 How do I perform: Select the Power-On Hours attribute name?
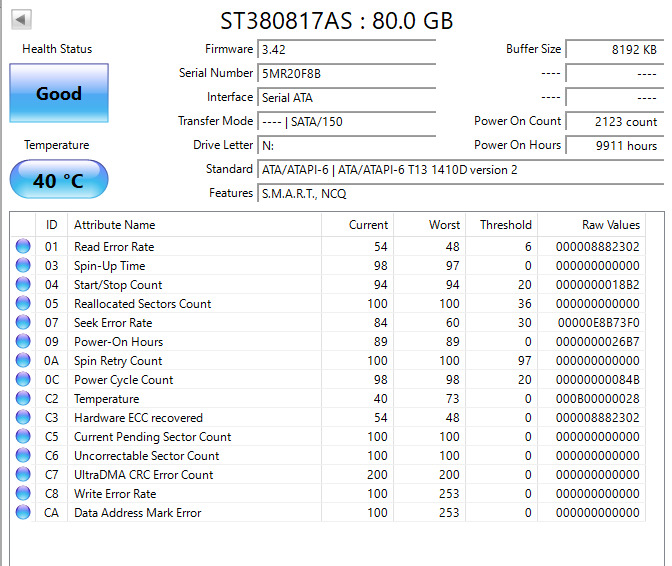click(119, 342)
